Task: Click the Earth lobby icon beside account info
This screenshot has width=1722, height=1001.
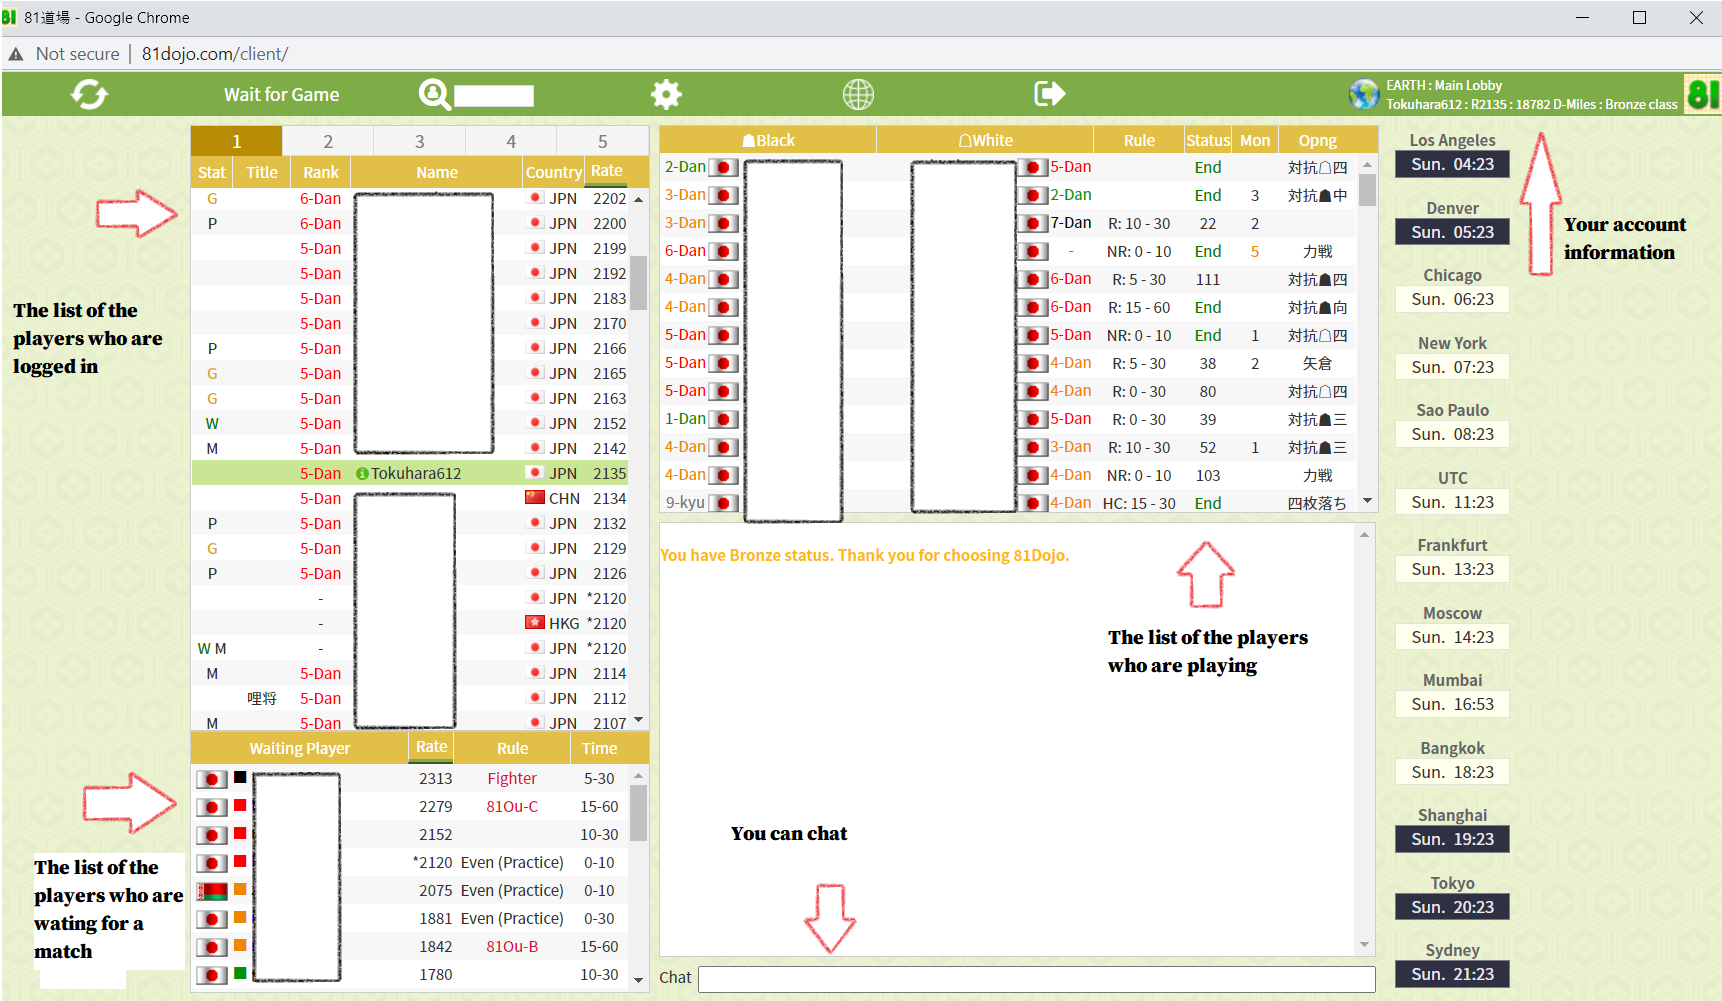Action: point(1364,95)
